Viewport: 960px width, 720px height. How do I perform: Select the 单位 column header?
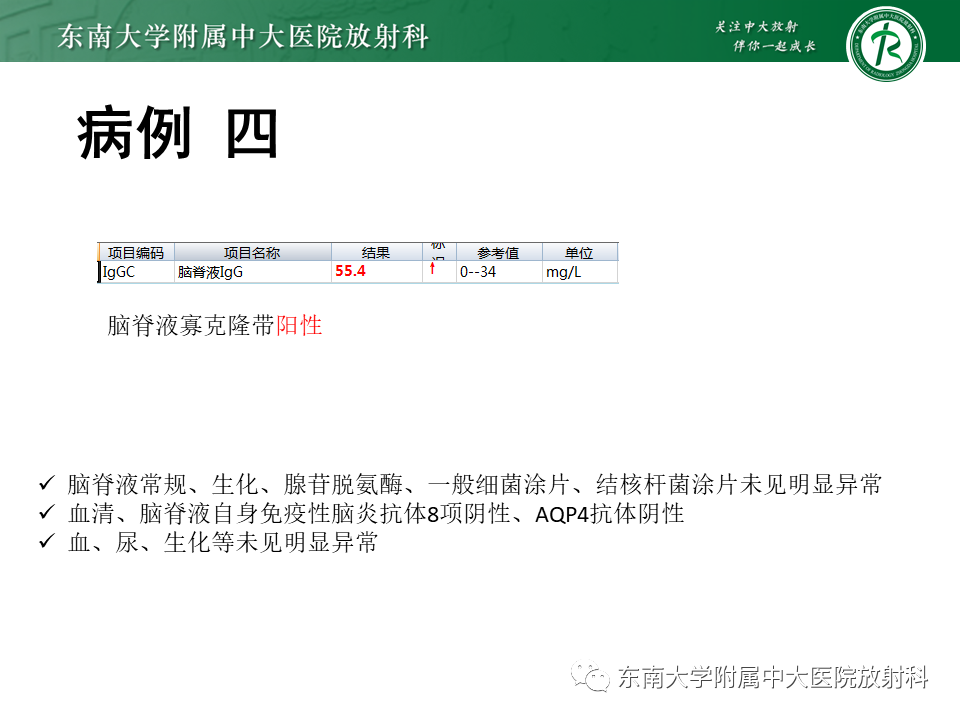[579, 252]
